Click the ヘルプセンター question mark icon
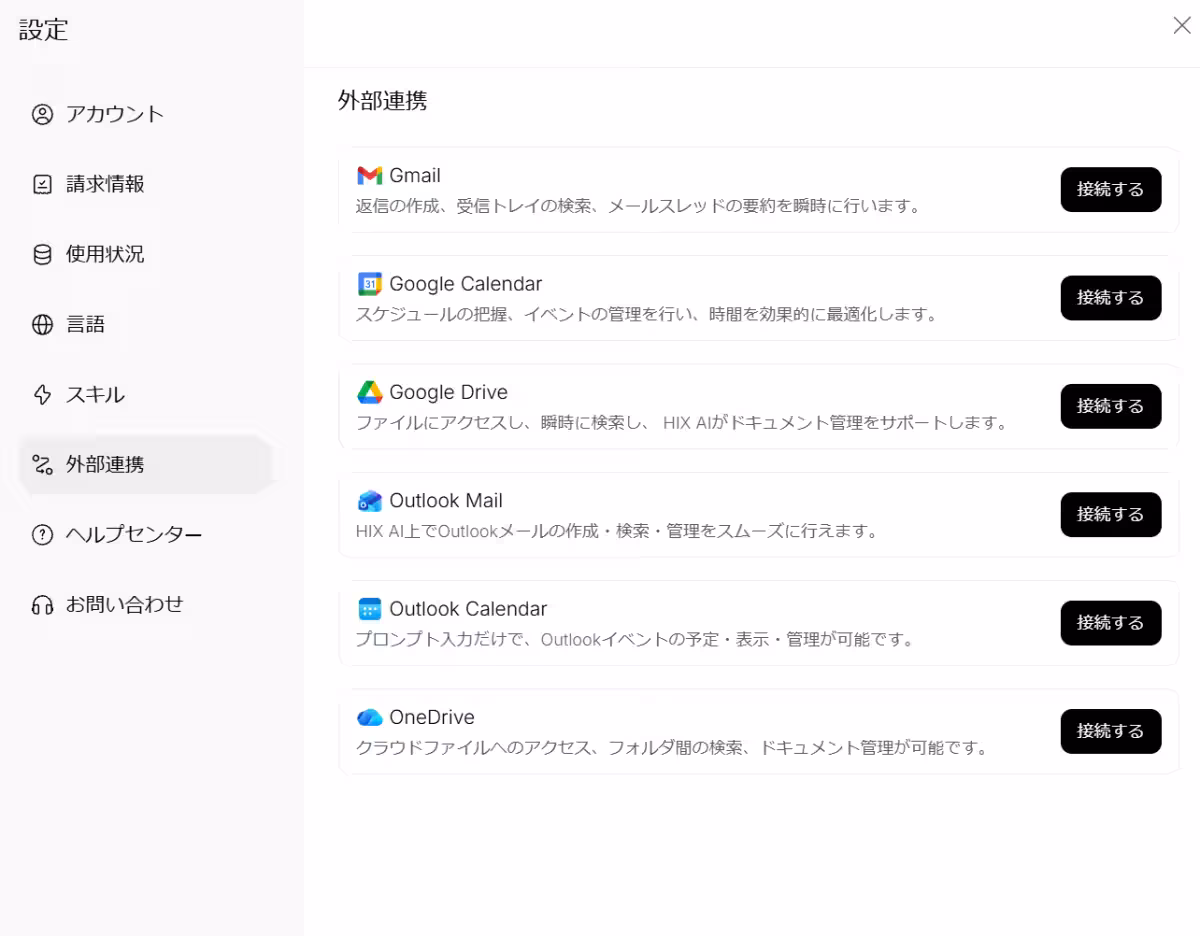The height and width of the screenshot is (936, 1200). [x=42, y=534]
